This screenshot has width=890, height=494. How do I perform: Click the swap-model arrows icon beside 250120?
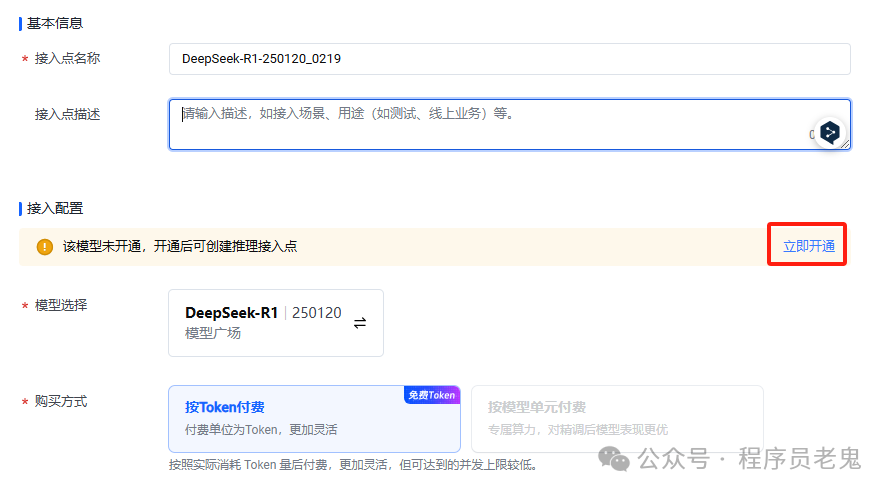360,323
